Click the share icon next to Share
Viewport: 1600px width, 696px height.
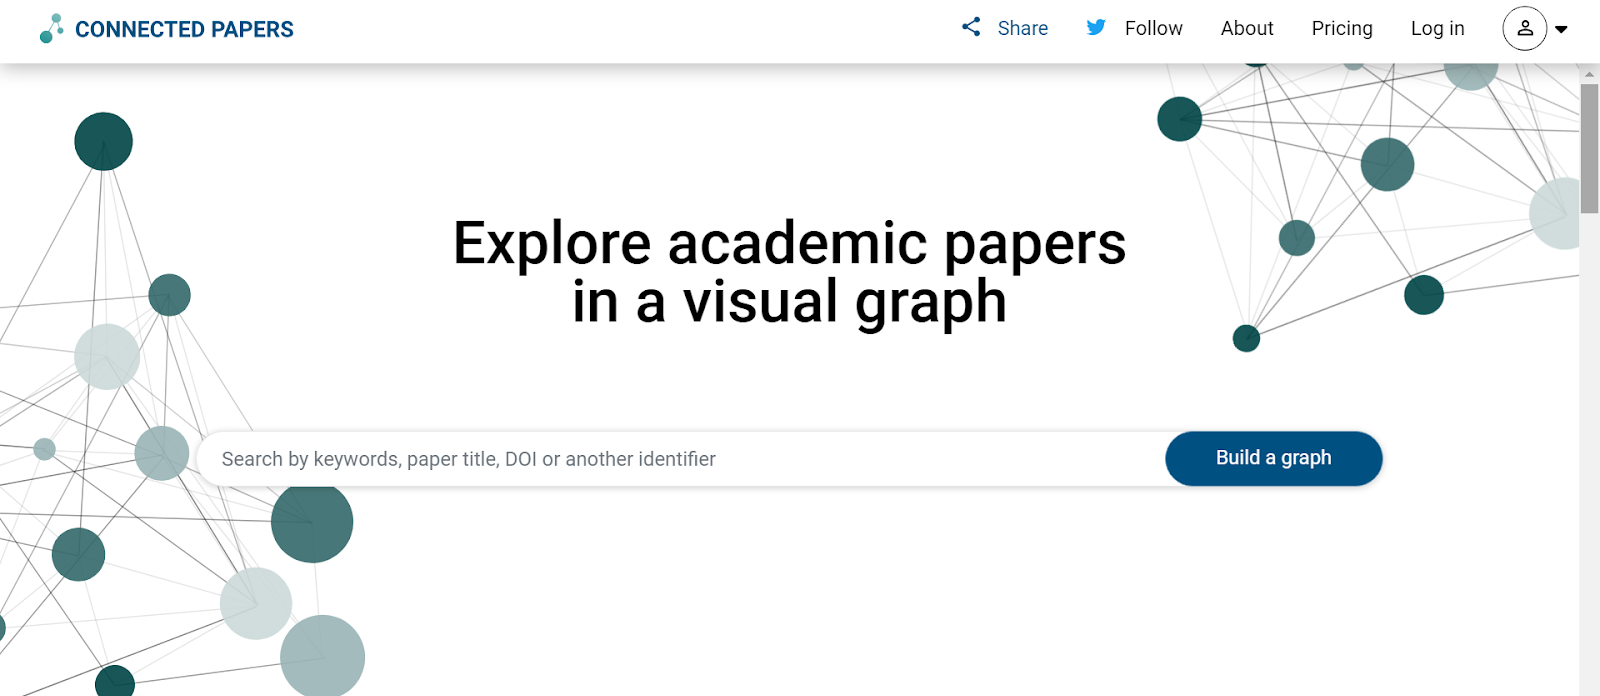(969, 28)
